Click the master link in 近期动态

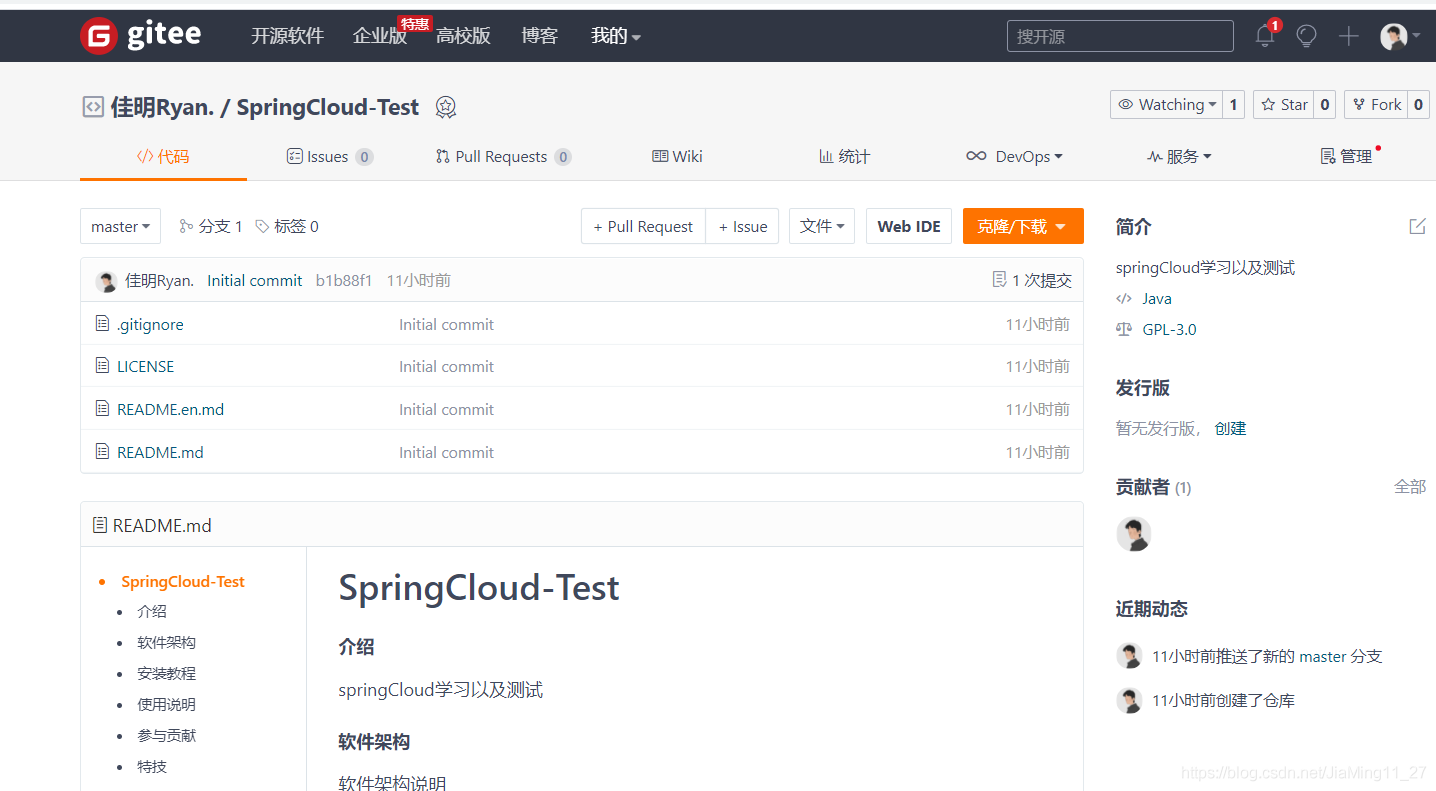1323,656
